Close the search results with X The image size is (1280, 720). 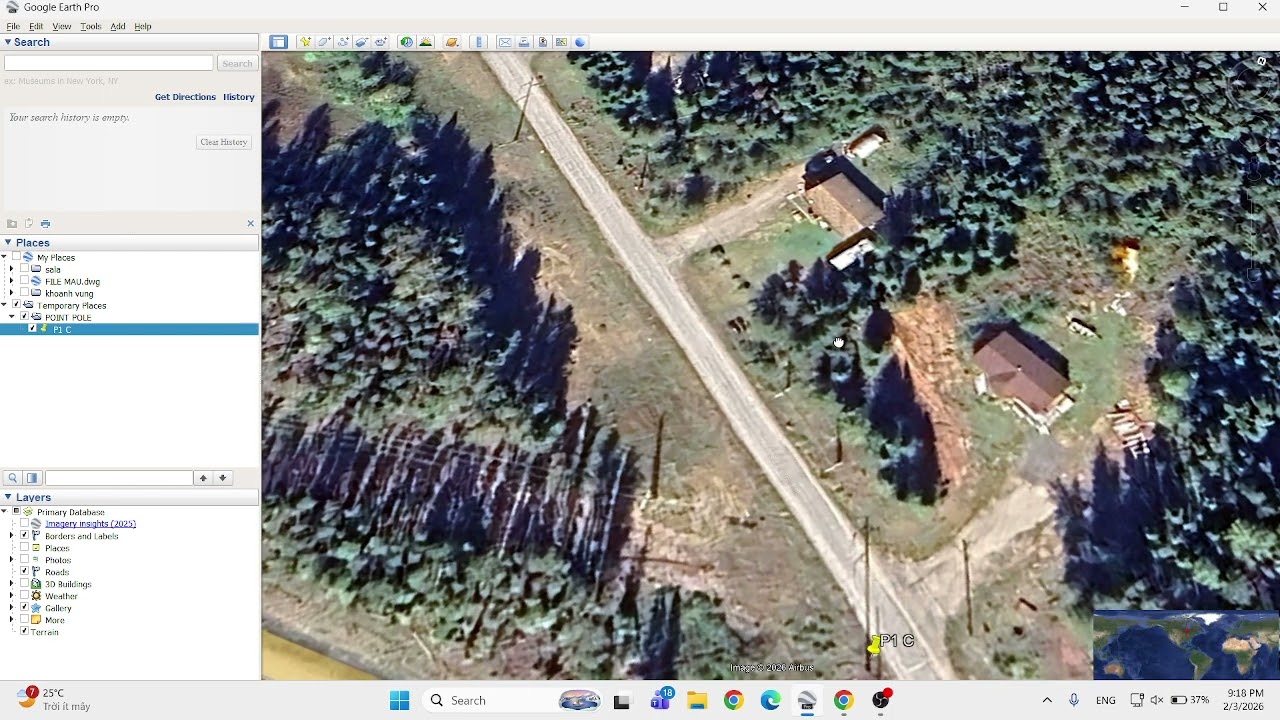250,223
